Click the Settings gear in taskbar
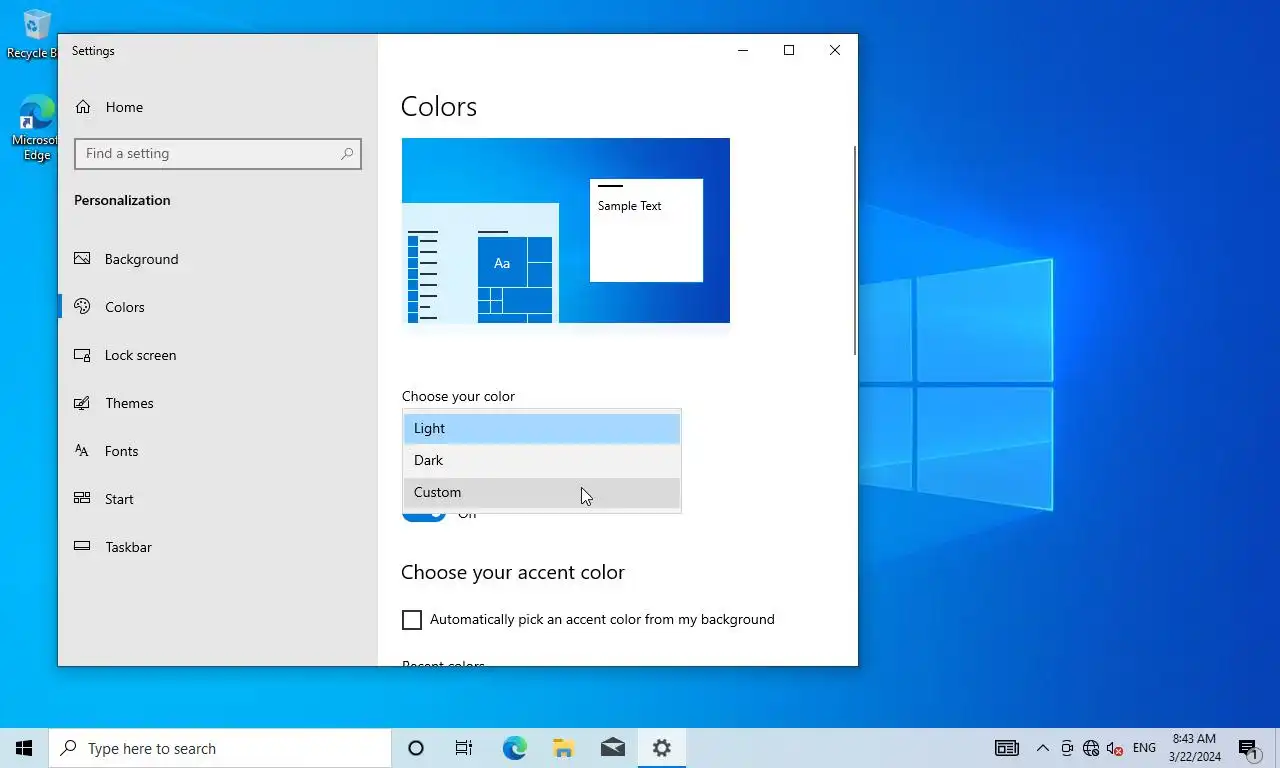The width and height of the screenshot is (1280, 768). click(x=661, y=748)
